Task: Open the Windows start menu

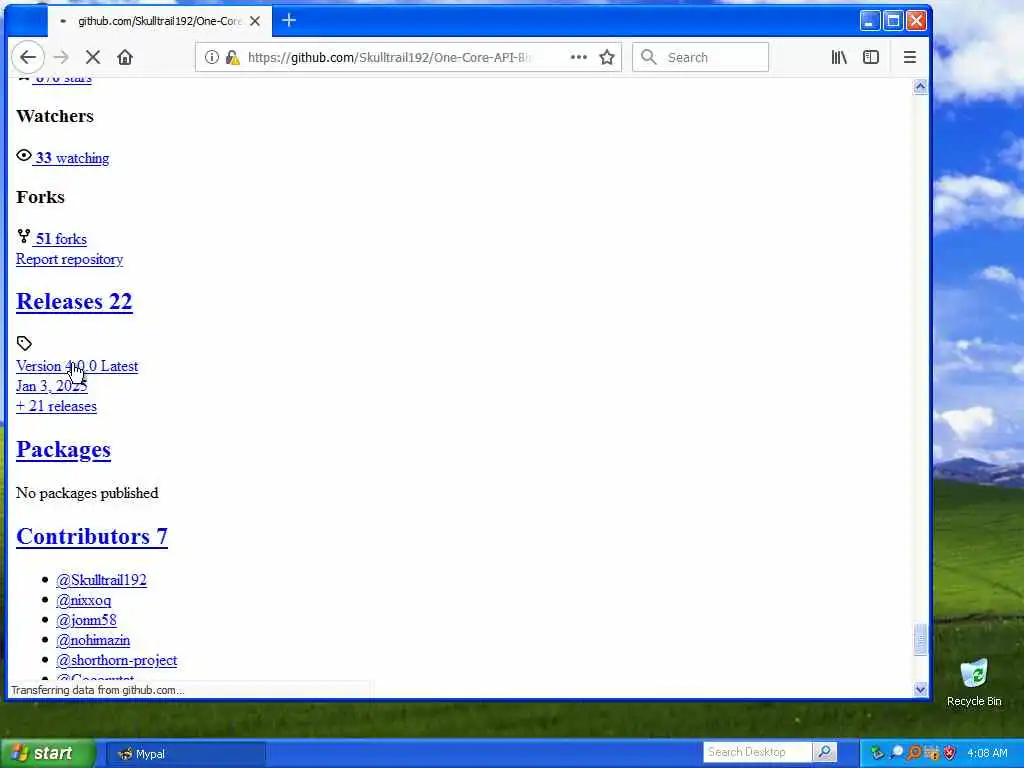Action: click(x=46, y=754)
